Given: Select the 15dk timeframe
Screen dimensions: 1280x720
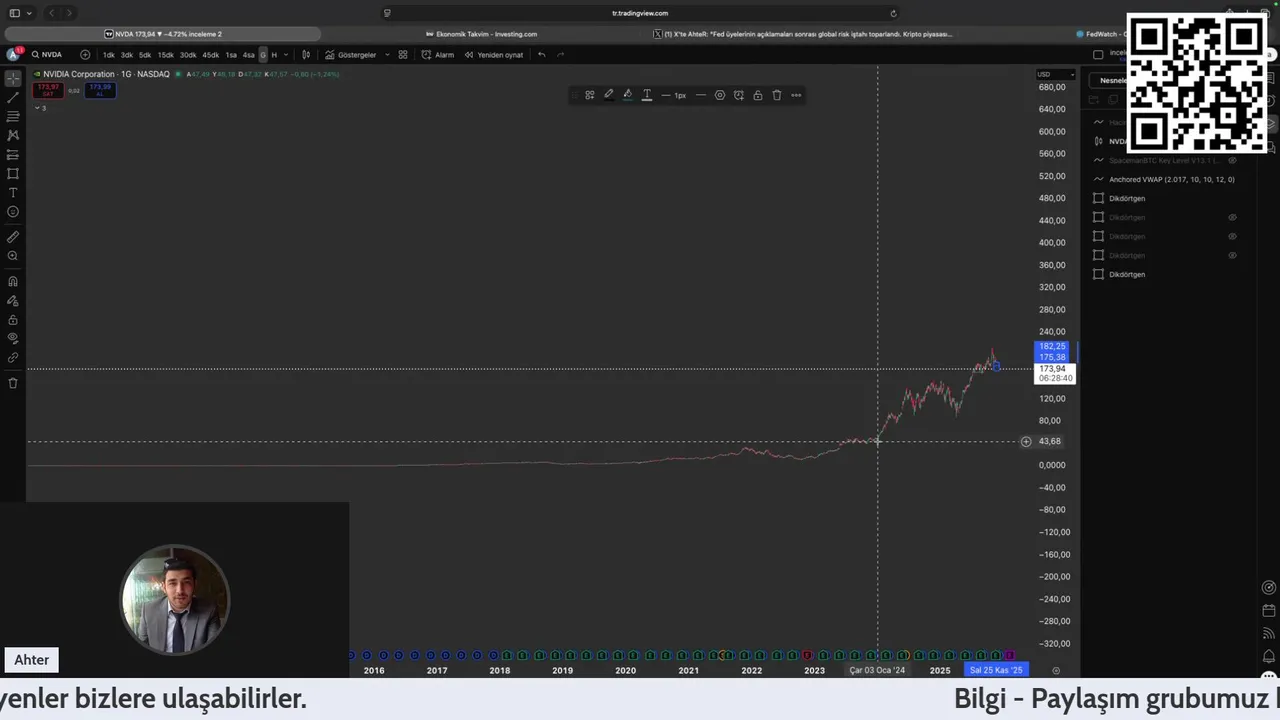Looking at the screenshot, I should [165, 55].
